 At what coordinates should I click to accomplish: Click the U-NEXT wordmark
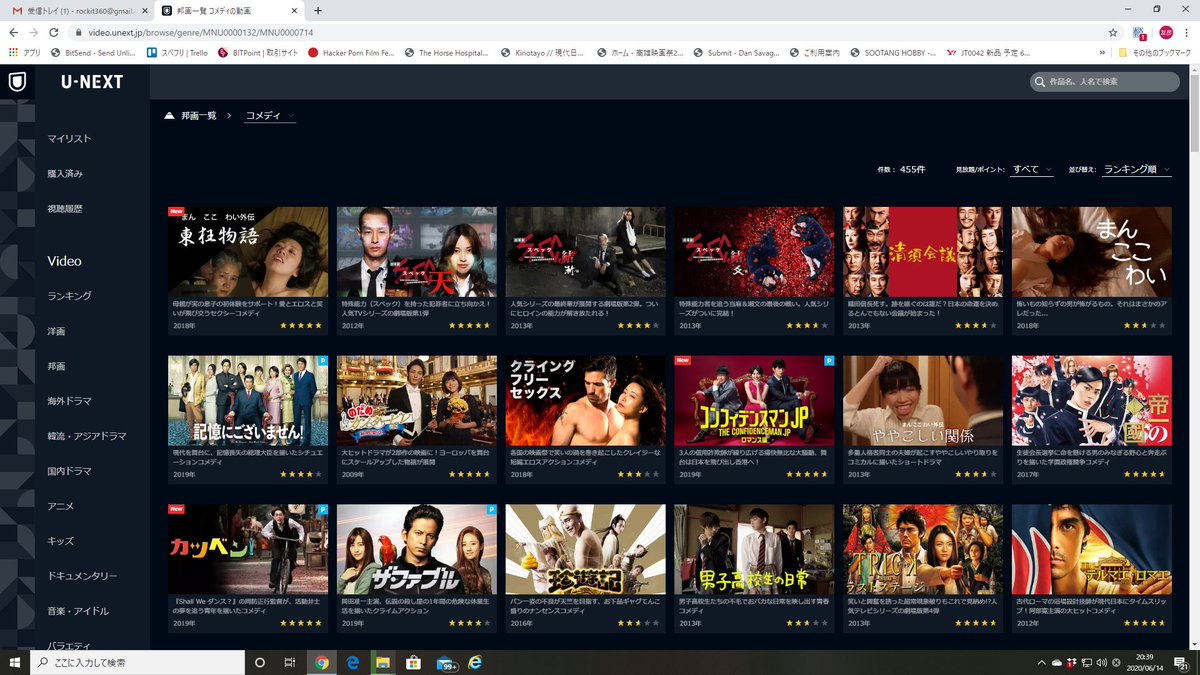pos(92,82)
